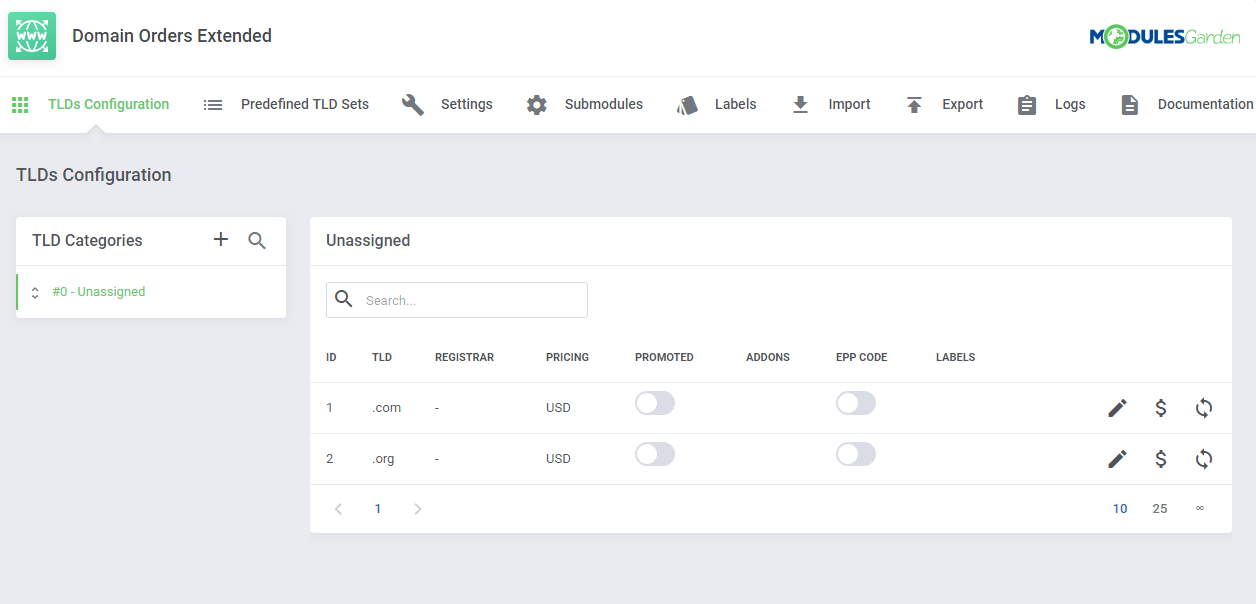Select page 1 in pagination
The image size is (1256, 604).
tap(378, 509)
